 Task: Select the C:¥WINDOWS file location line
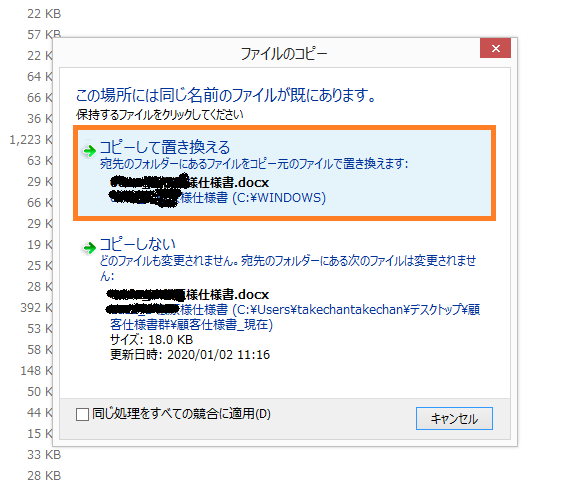point(218,198)
